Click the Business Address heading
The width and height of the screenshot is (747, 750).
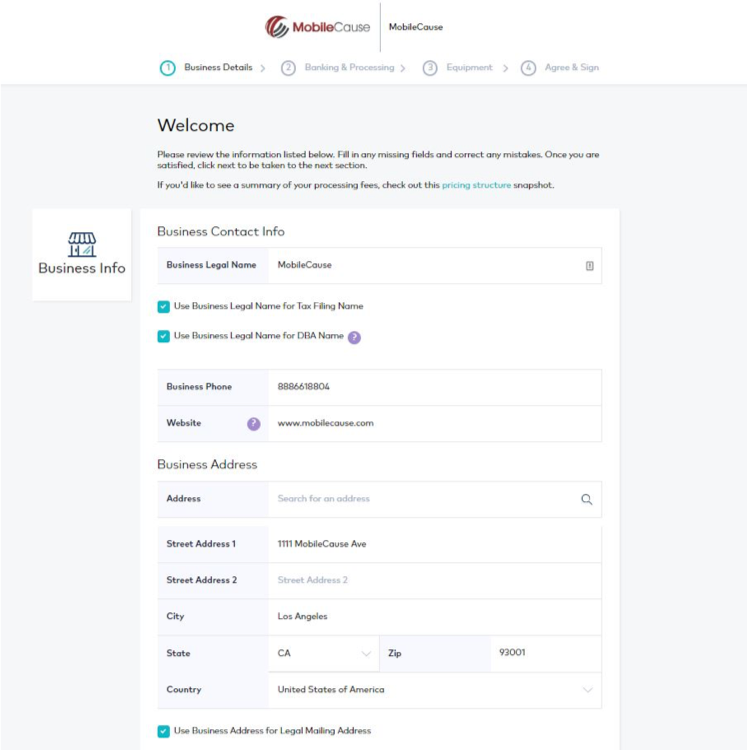(207, 464)
